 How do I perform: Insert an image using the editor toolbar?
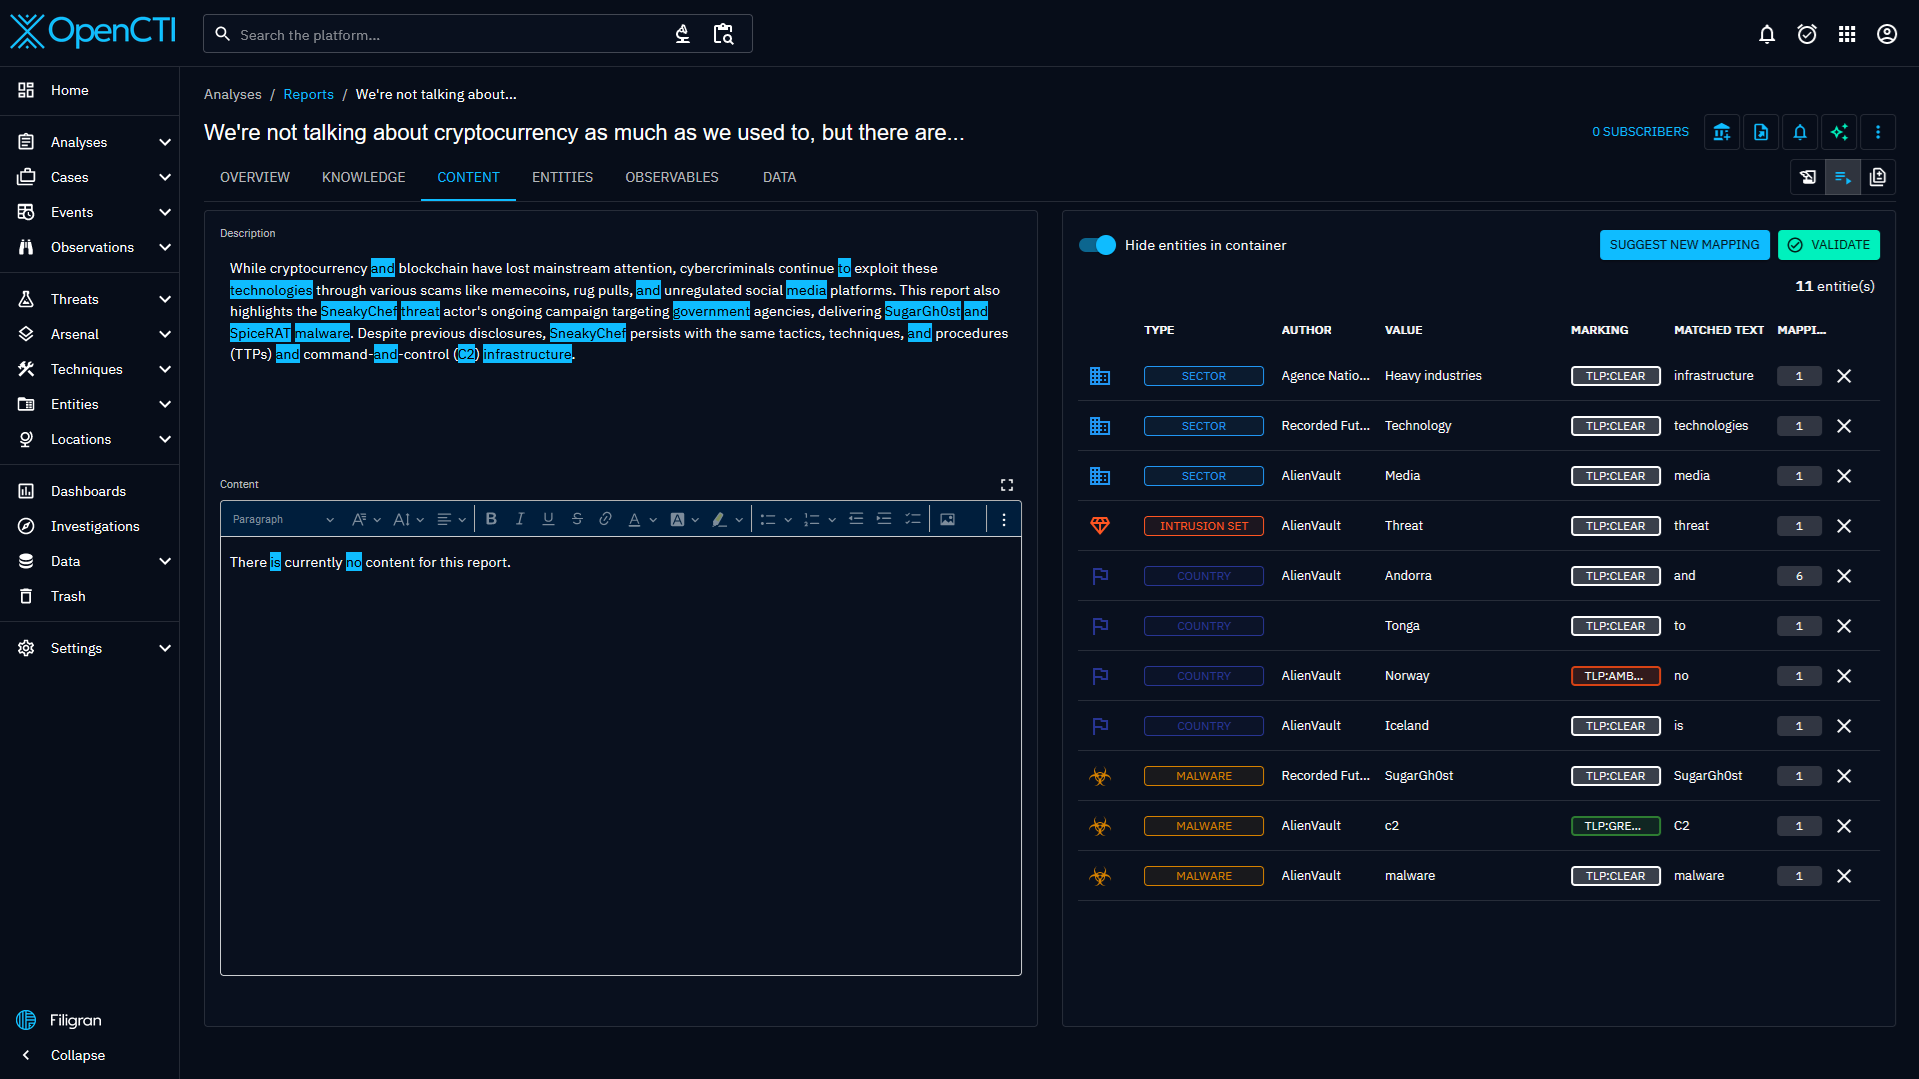pyautogui.click(x=947, y=519)
